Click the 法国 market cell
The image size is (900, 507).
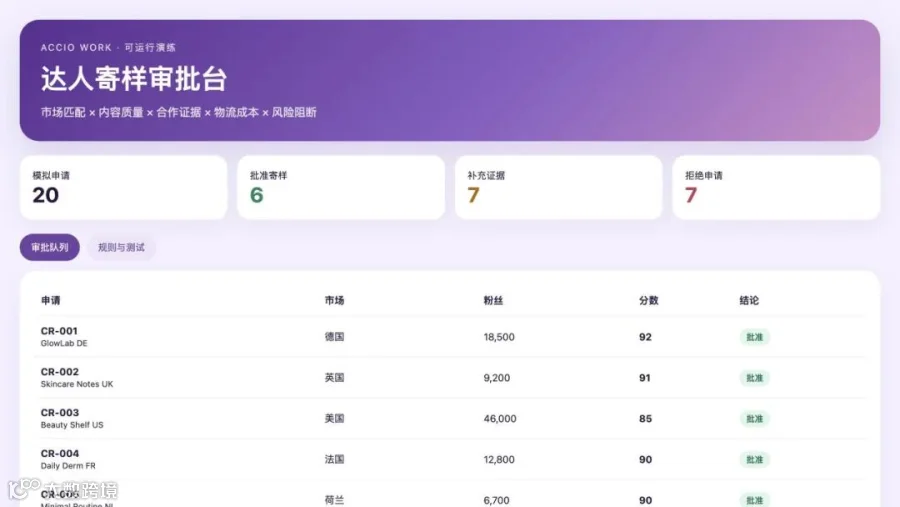[x=334, y=459]
